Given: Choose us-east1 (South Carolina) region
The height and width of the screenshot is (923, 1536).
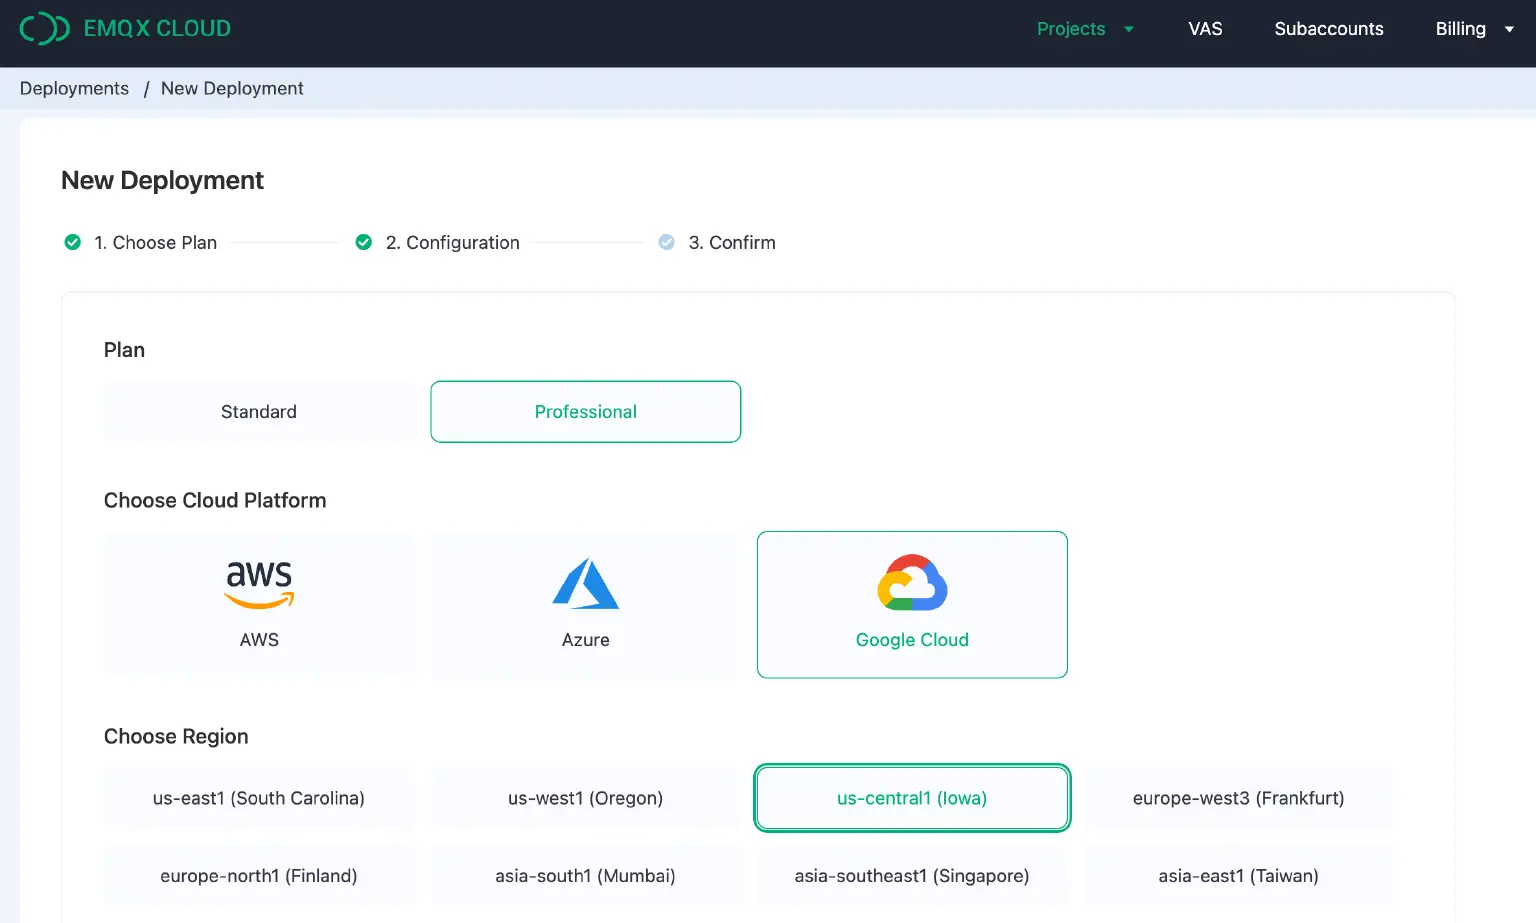Looking at the screenshot, I should tap(259, 798).
